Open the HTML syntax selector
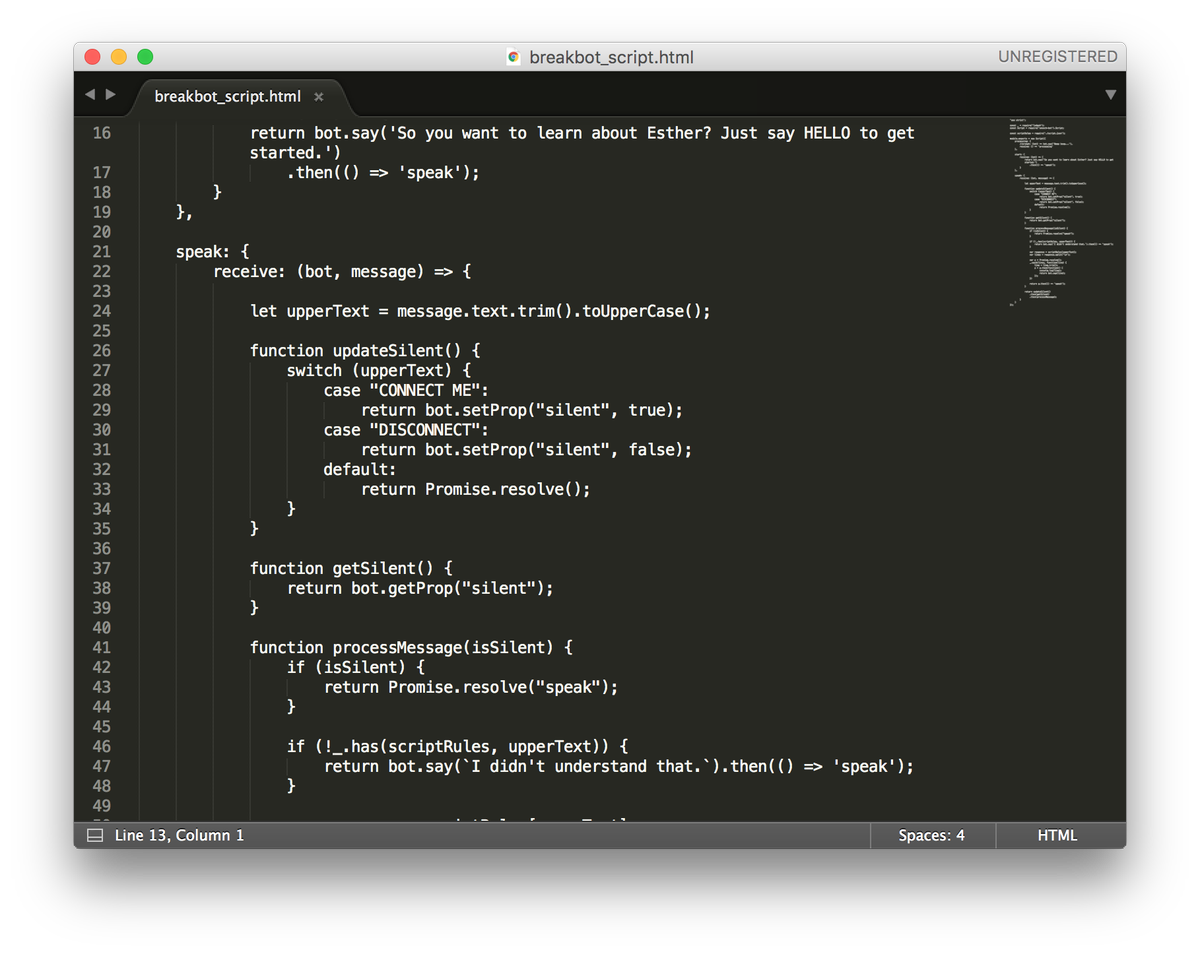 (x=1057, y=835)
